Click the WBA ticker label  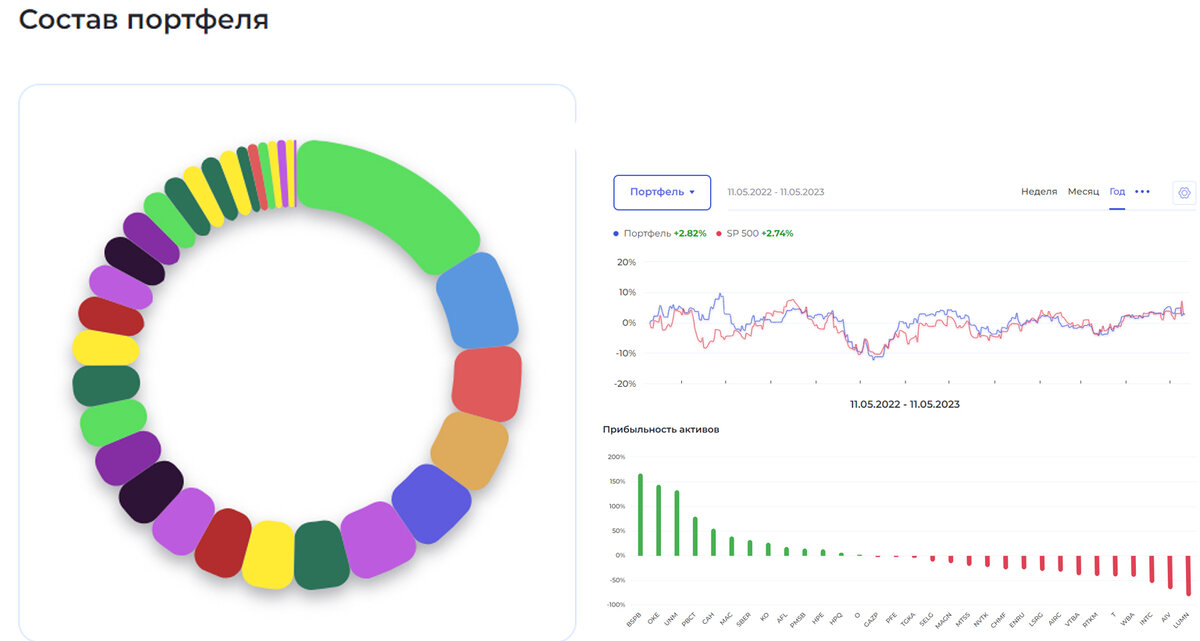(x=1127, y=620)
